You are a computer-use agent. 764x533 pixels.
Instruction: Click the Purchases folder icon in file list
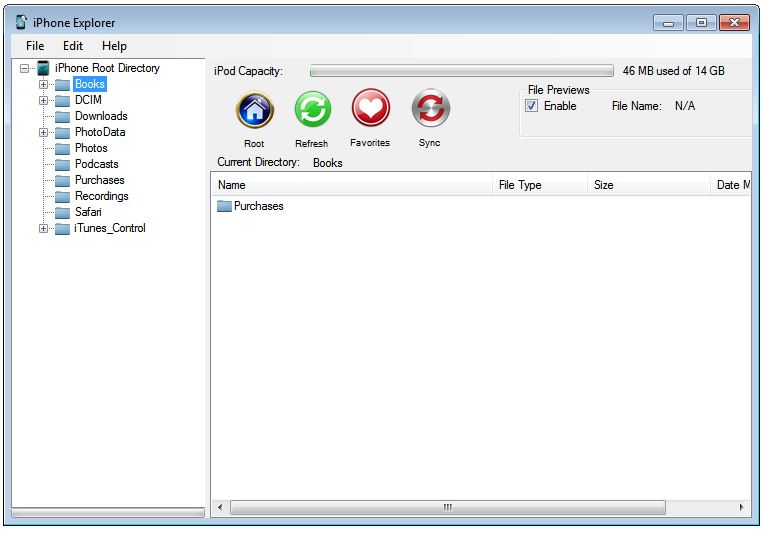[x=224, y=206]
